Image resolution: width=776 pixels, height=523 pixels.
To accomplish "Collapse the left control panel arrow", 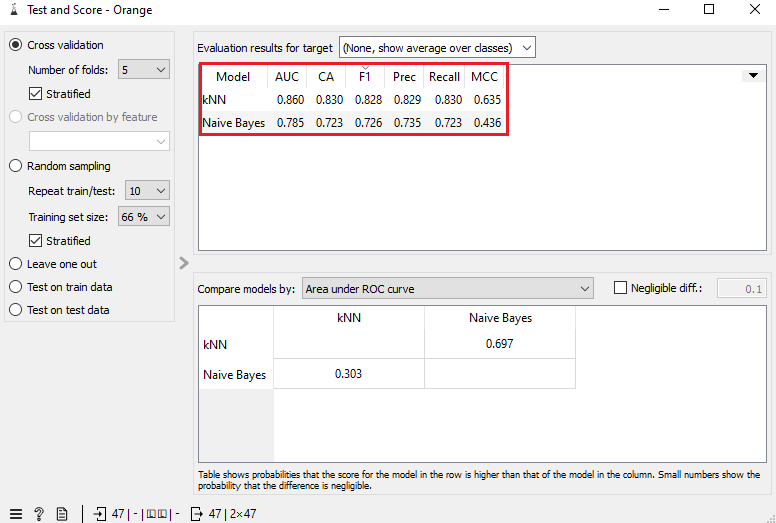I will (x=184, y=263).
